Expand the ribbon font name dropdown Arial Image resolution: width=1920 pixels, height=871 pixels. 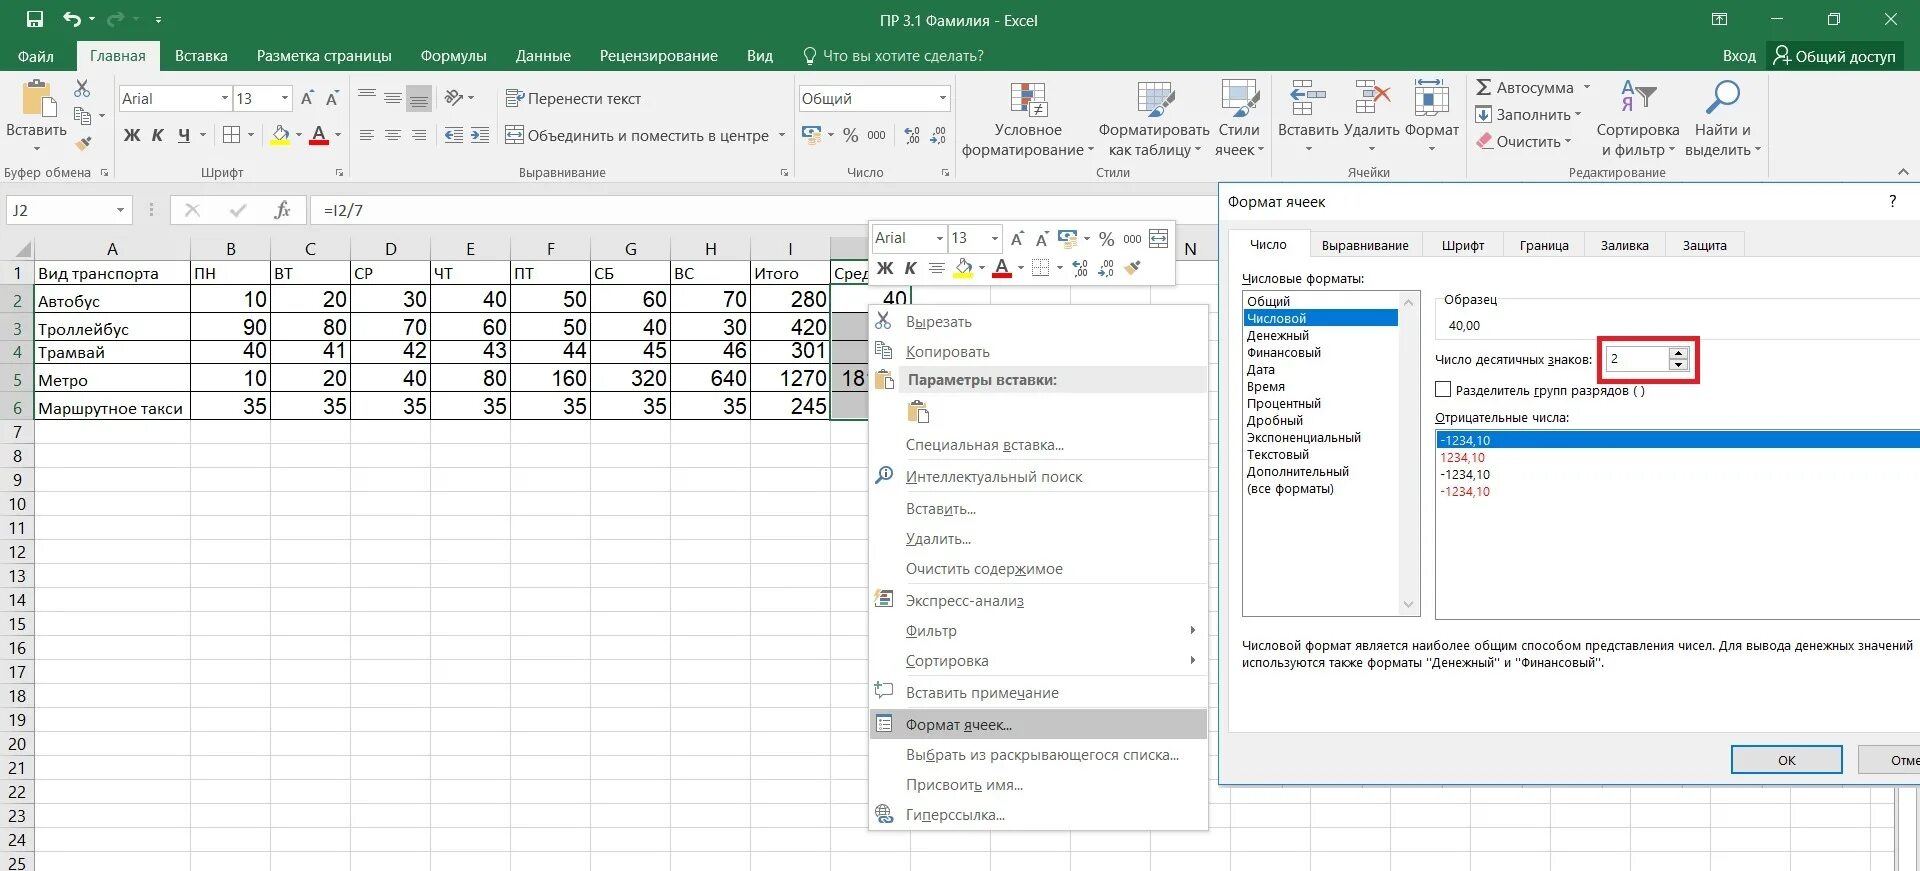(224, 98)
